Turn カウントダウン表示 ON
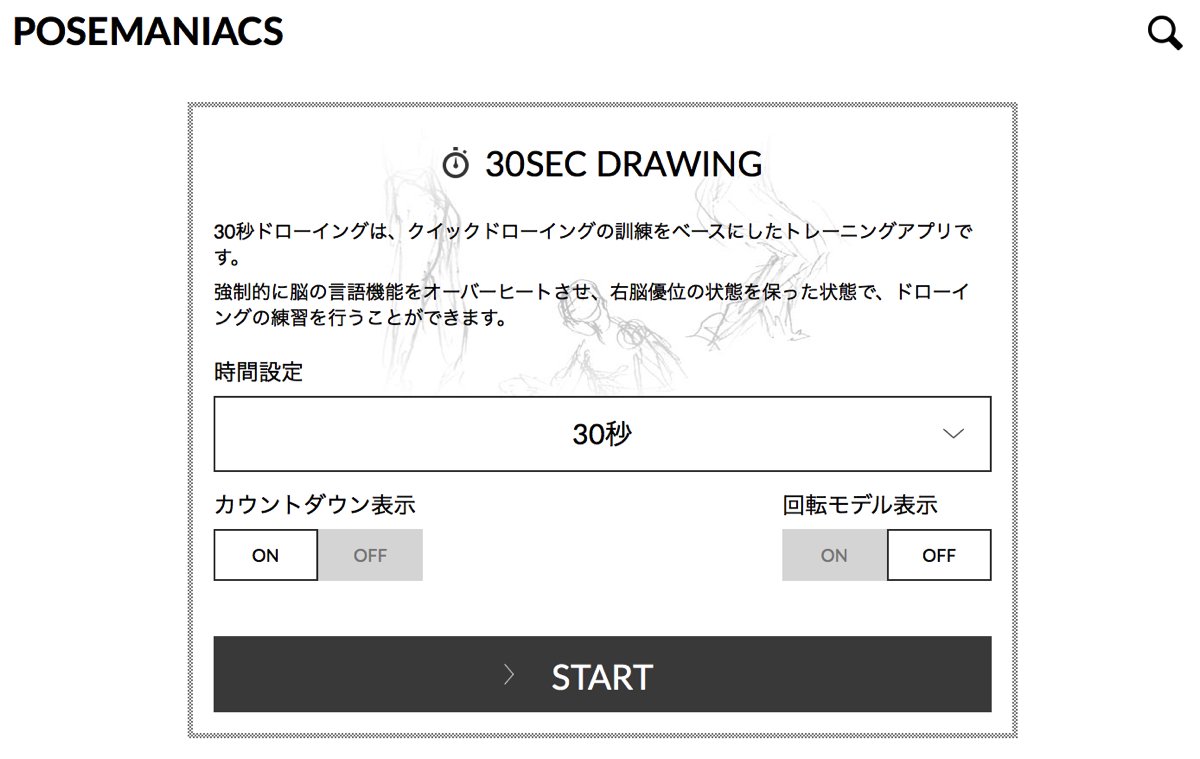1200x759 pixels. tap(266, 555)
